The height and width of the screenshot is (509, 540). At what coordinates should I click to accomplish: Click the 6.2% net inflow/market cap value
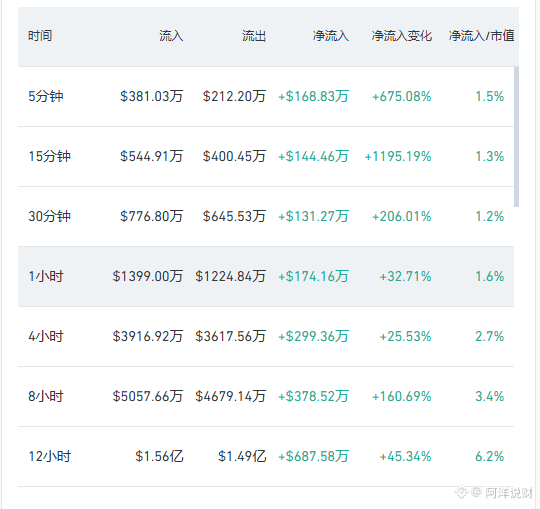(x=489, y=456)
